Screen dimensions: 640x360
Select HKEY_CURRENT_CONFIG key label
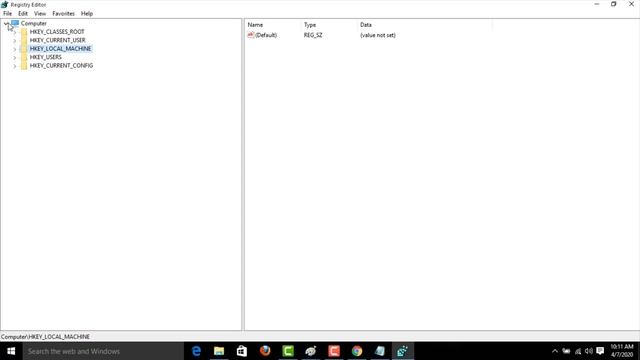pos(61,65)
